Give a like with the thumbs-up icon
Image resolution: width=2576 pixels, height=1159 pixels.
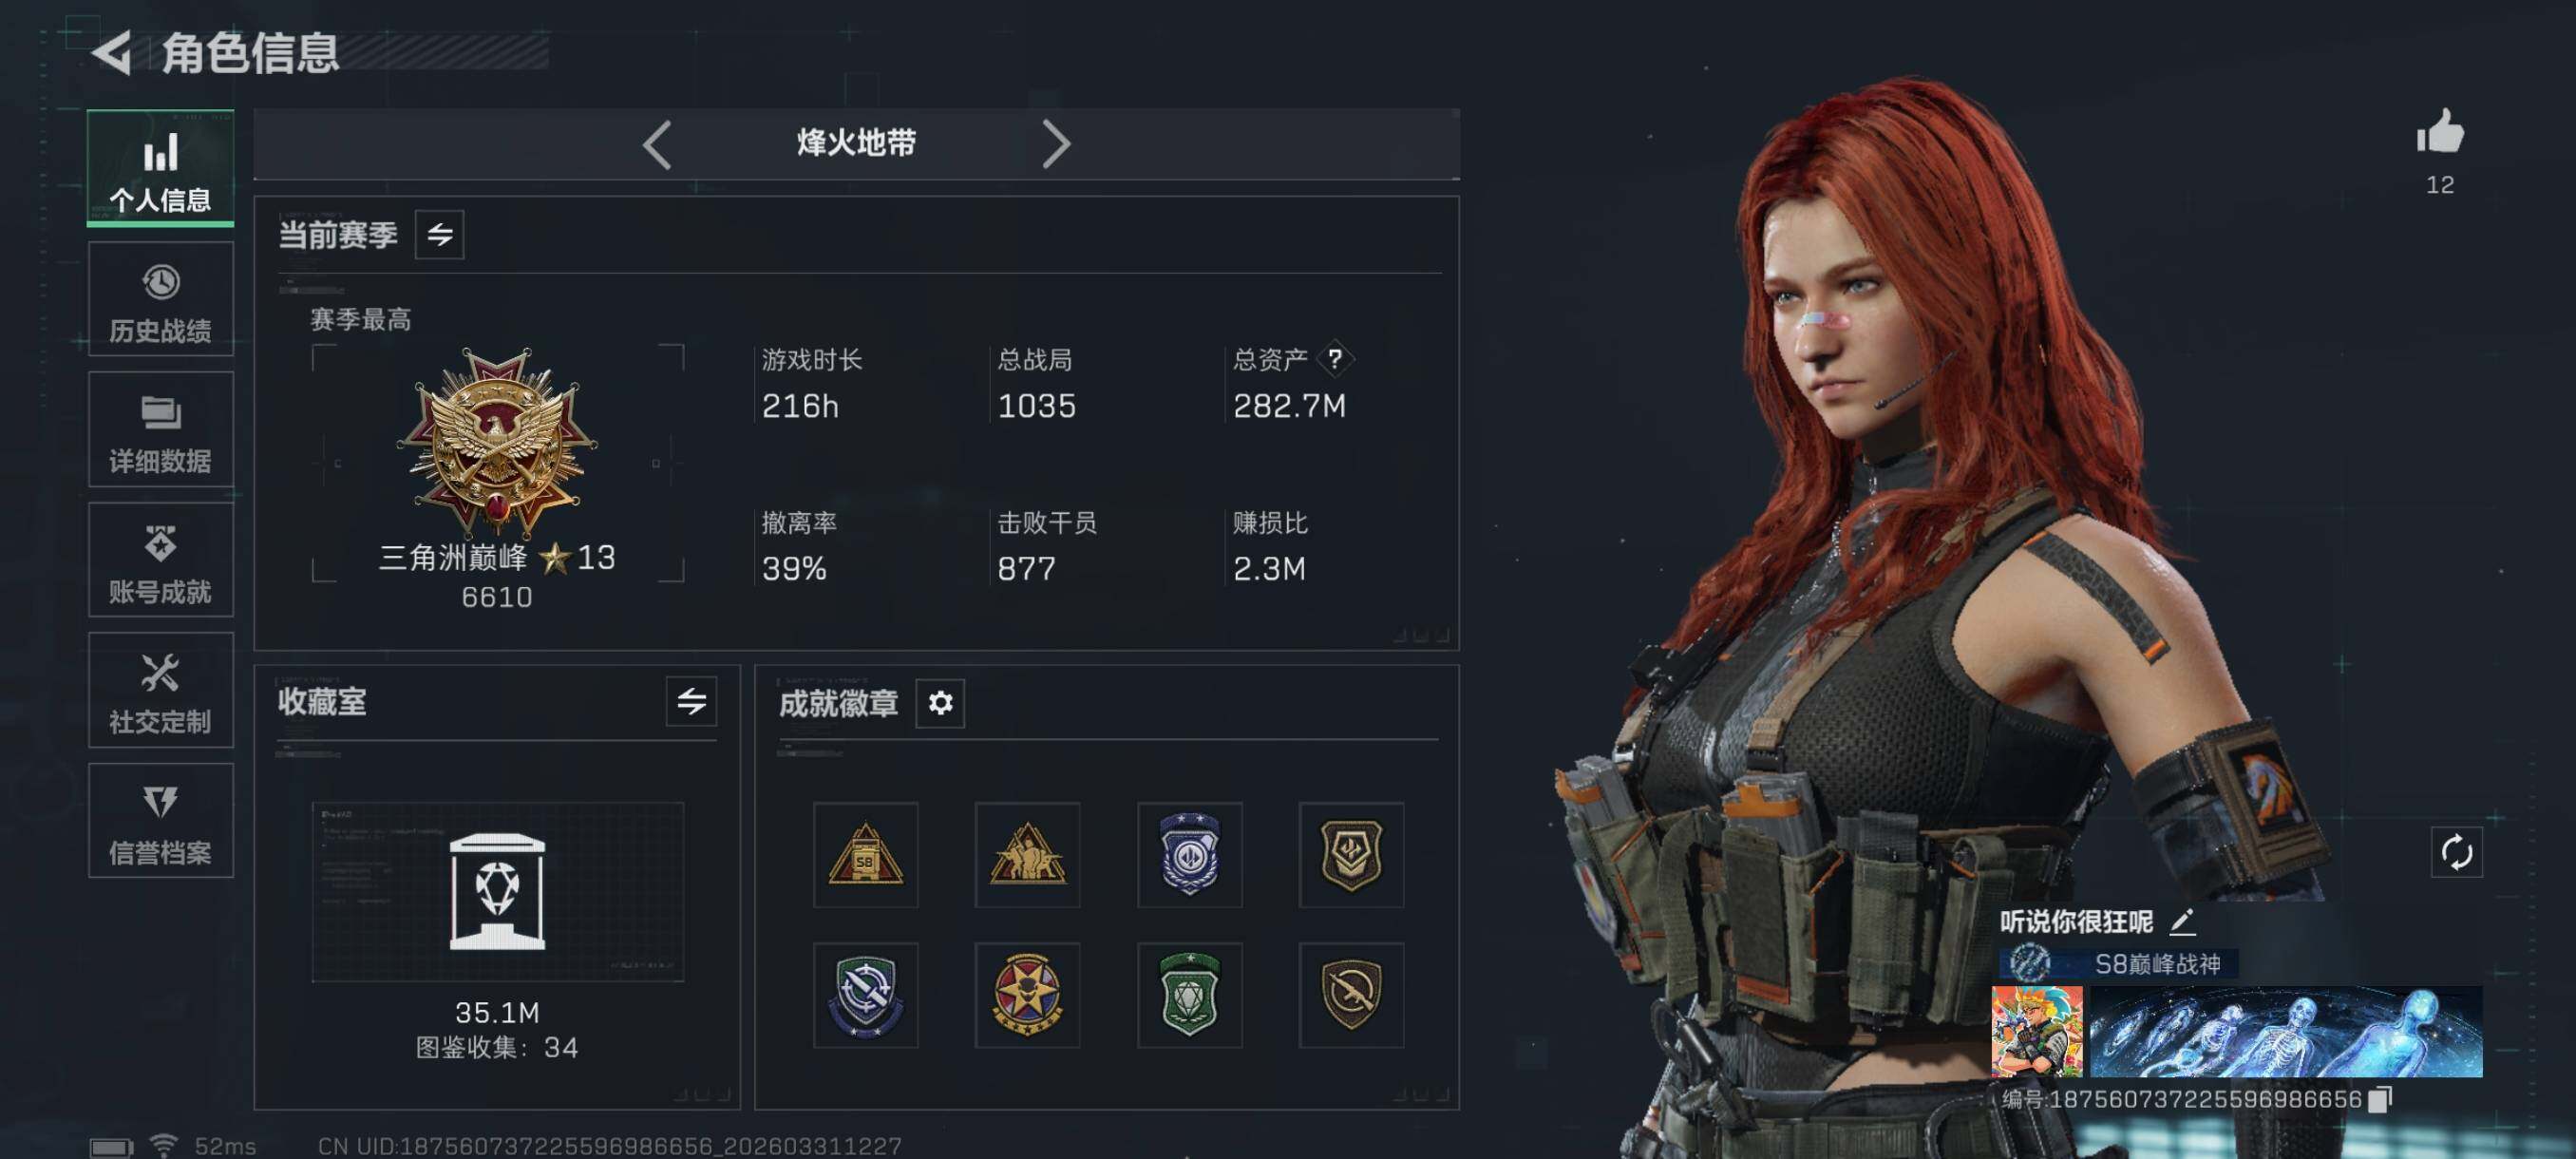(2440, 132)
